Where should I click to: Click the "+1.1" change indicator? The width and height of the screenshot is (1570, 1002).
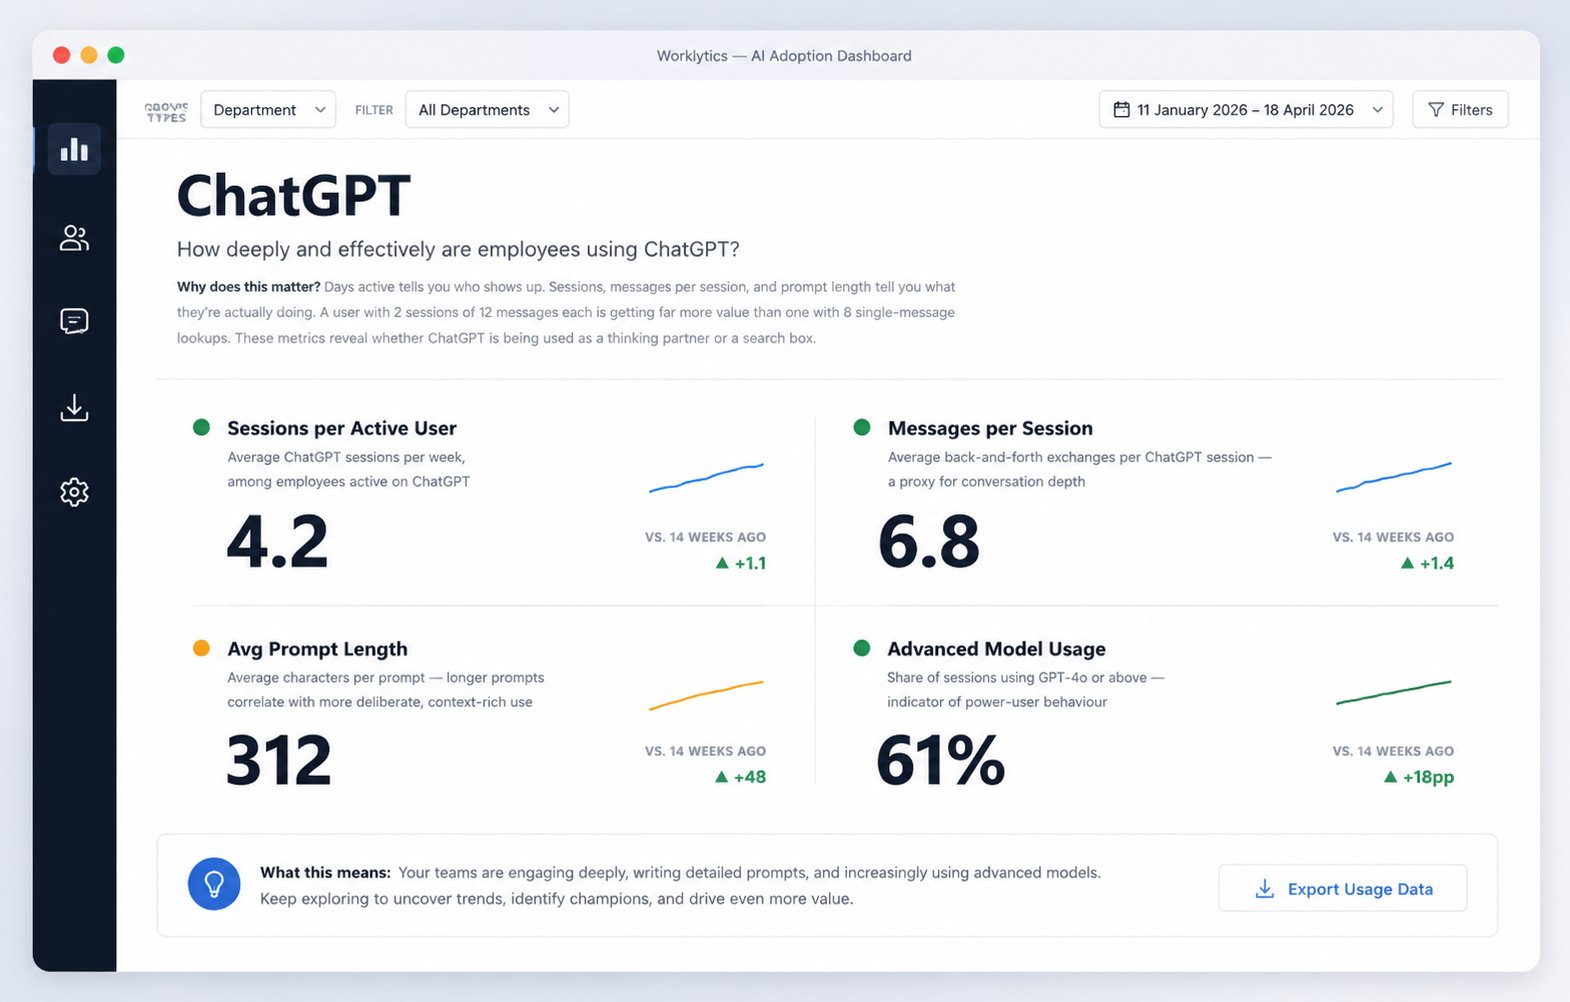[741, 563]
